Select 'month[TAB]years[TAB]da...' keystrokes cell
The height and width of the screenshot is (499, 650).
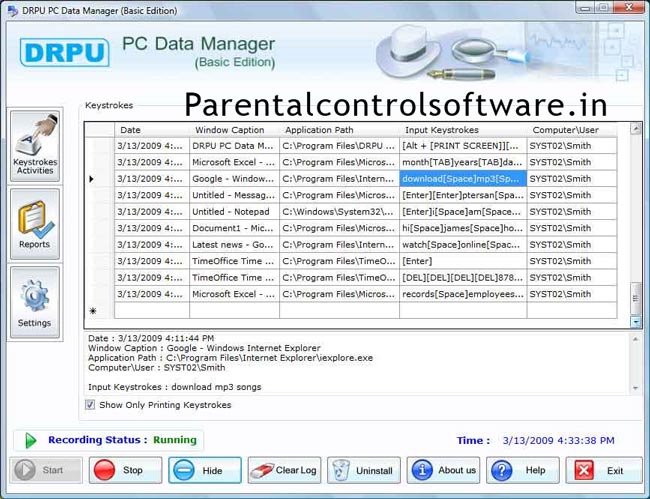click(463, 162)
